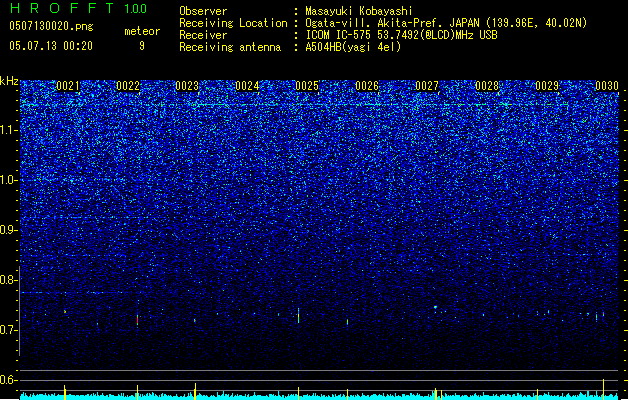Click the 0.9 kHz axis tick label
Viewport: 629px width, 400px height.
pyautogui.click(x=8, y=230)
